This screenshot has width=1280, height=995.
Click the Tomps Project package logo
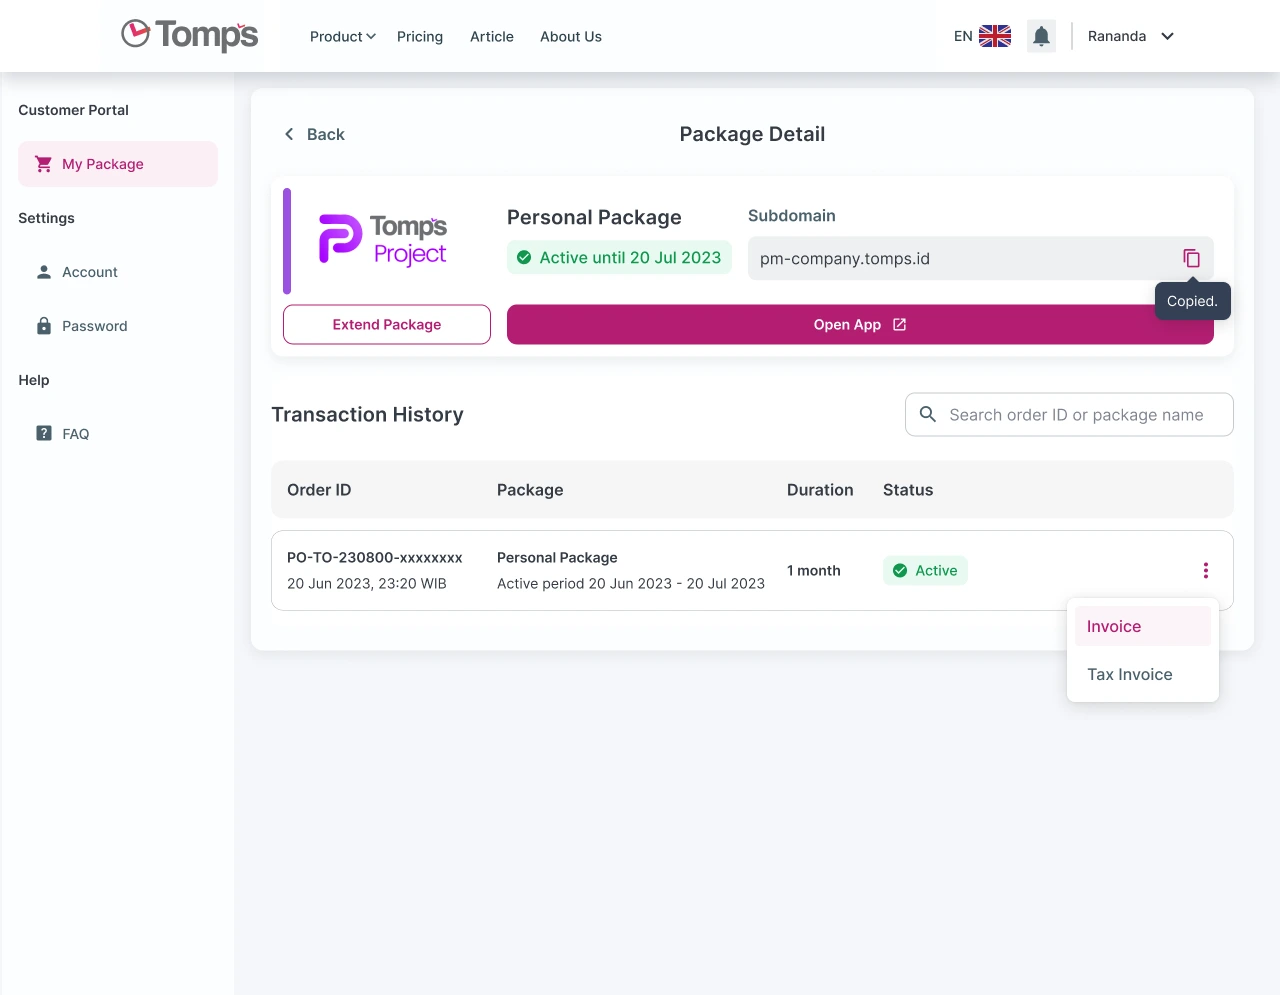tap(382, 240)
